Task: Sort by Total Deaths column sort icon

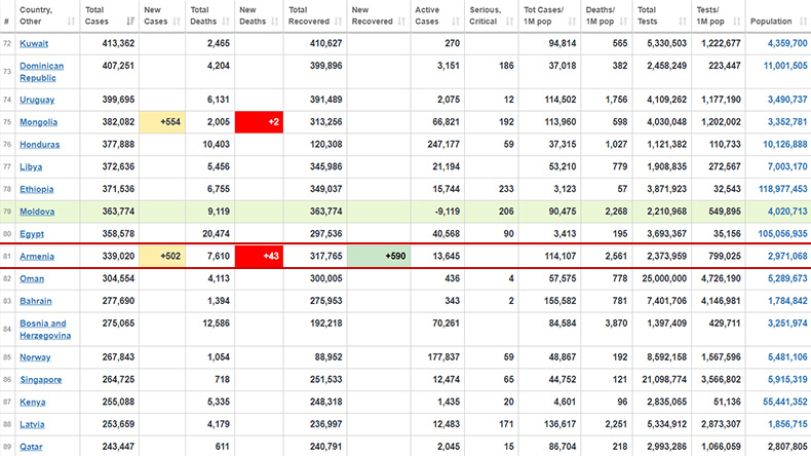Action: pyautogui.click(x=226, y=21)
